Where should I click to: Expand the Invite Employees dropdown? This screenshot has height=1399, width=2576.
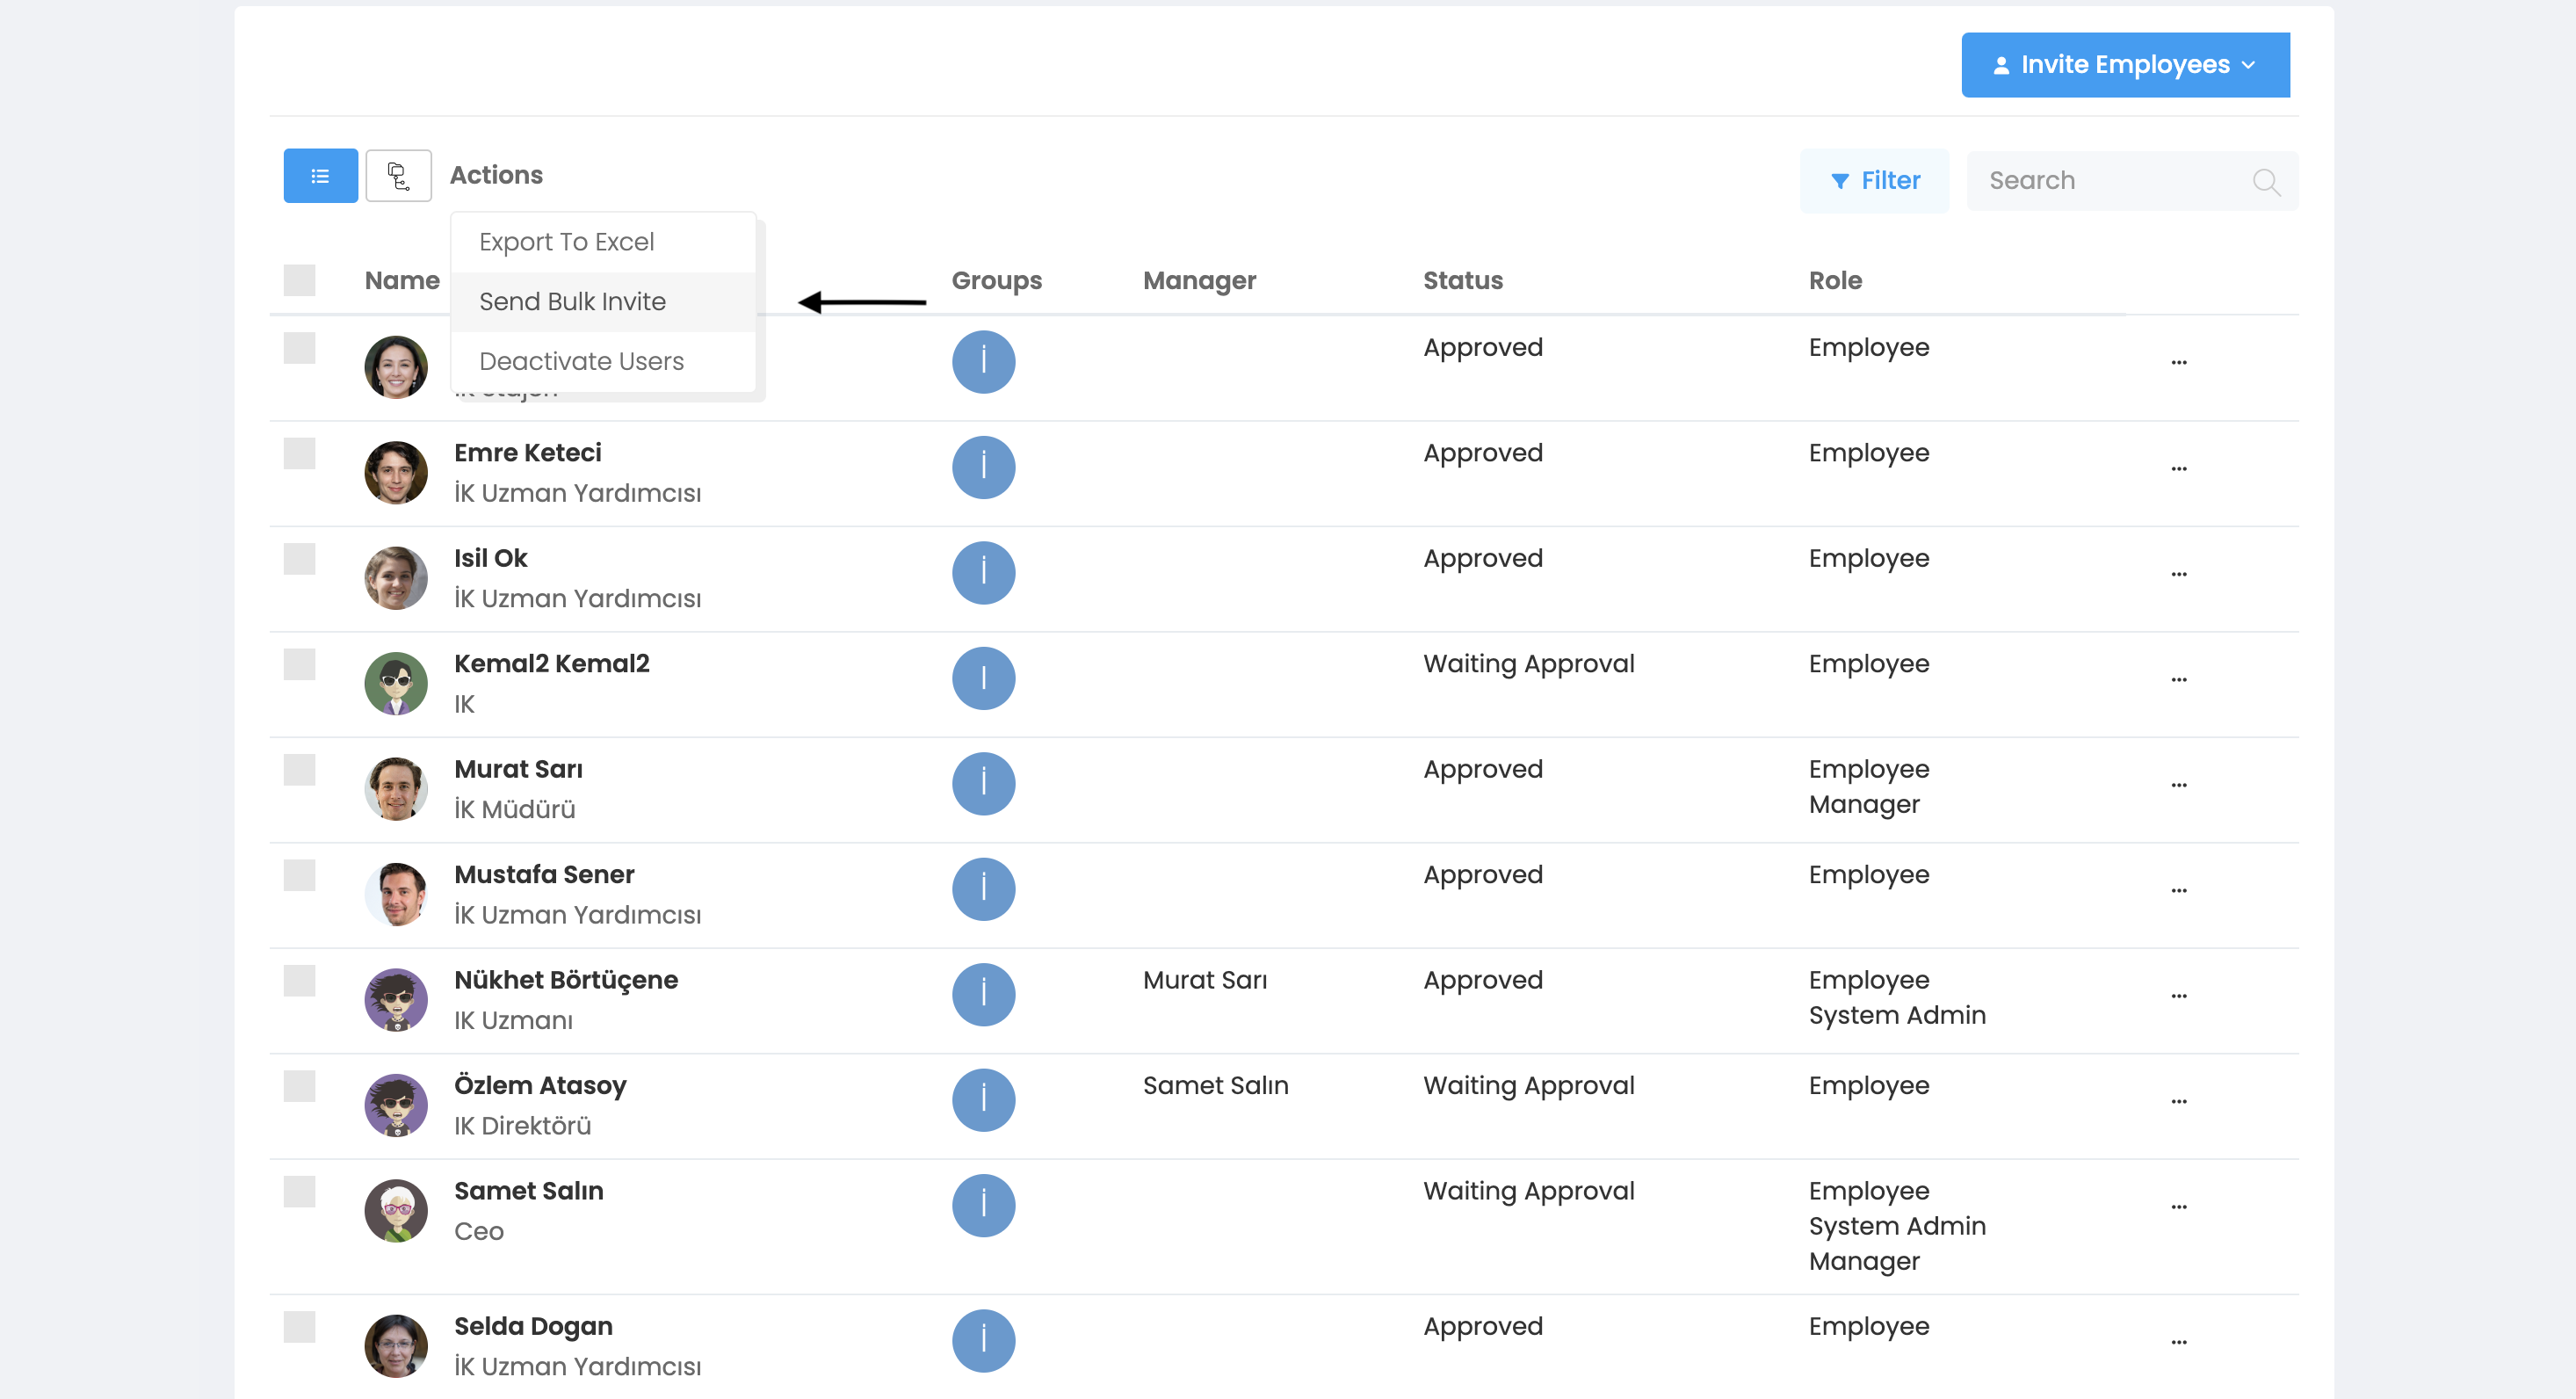tap(2125, 65)
